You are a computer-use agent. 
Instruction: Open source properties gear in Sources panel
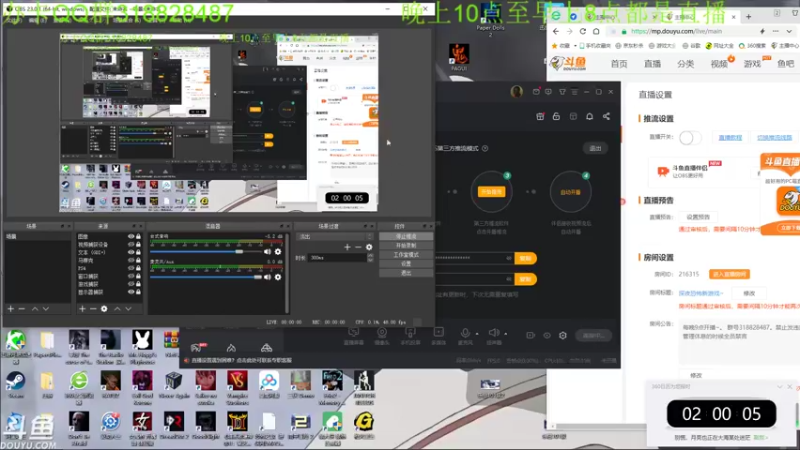coord(104,309)
